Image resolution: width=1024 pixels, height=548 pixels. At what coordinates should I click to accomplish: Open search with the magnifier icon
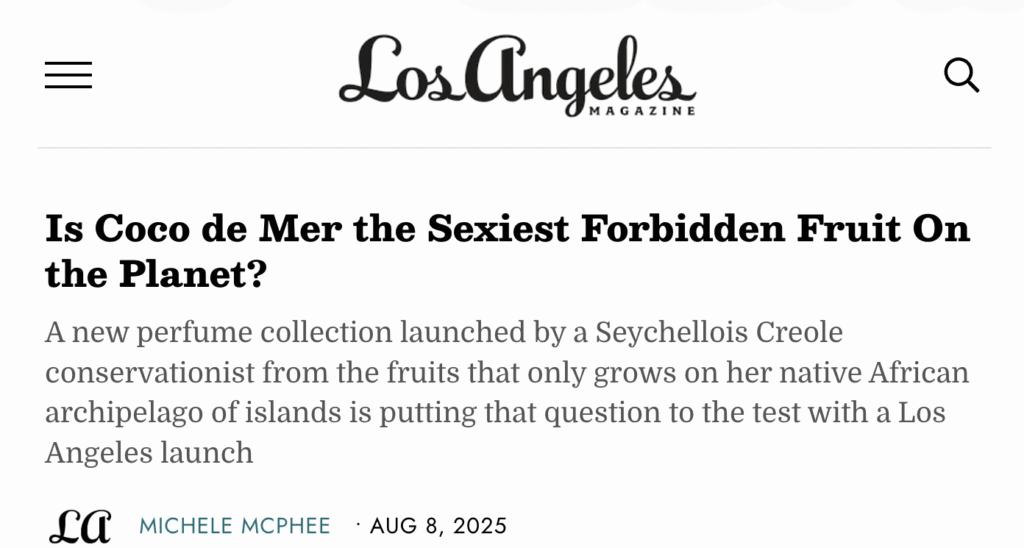(x=961, y=75)
